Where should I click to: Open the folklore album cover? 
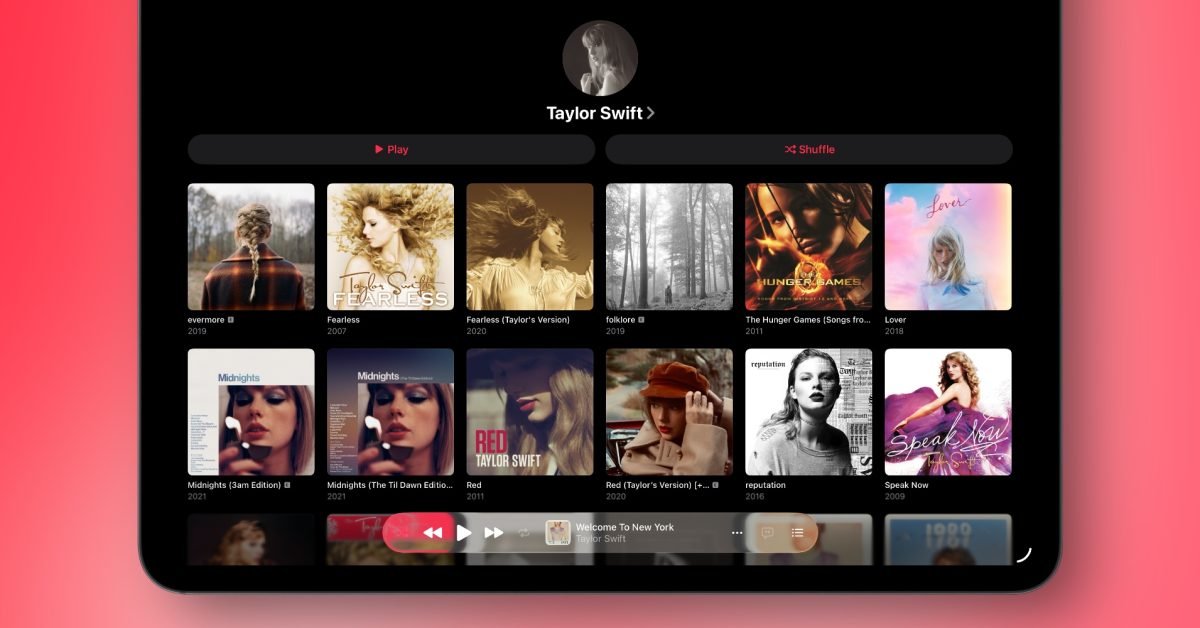click(669, 246)
